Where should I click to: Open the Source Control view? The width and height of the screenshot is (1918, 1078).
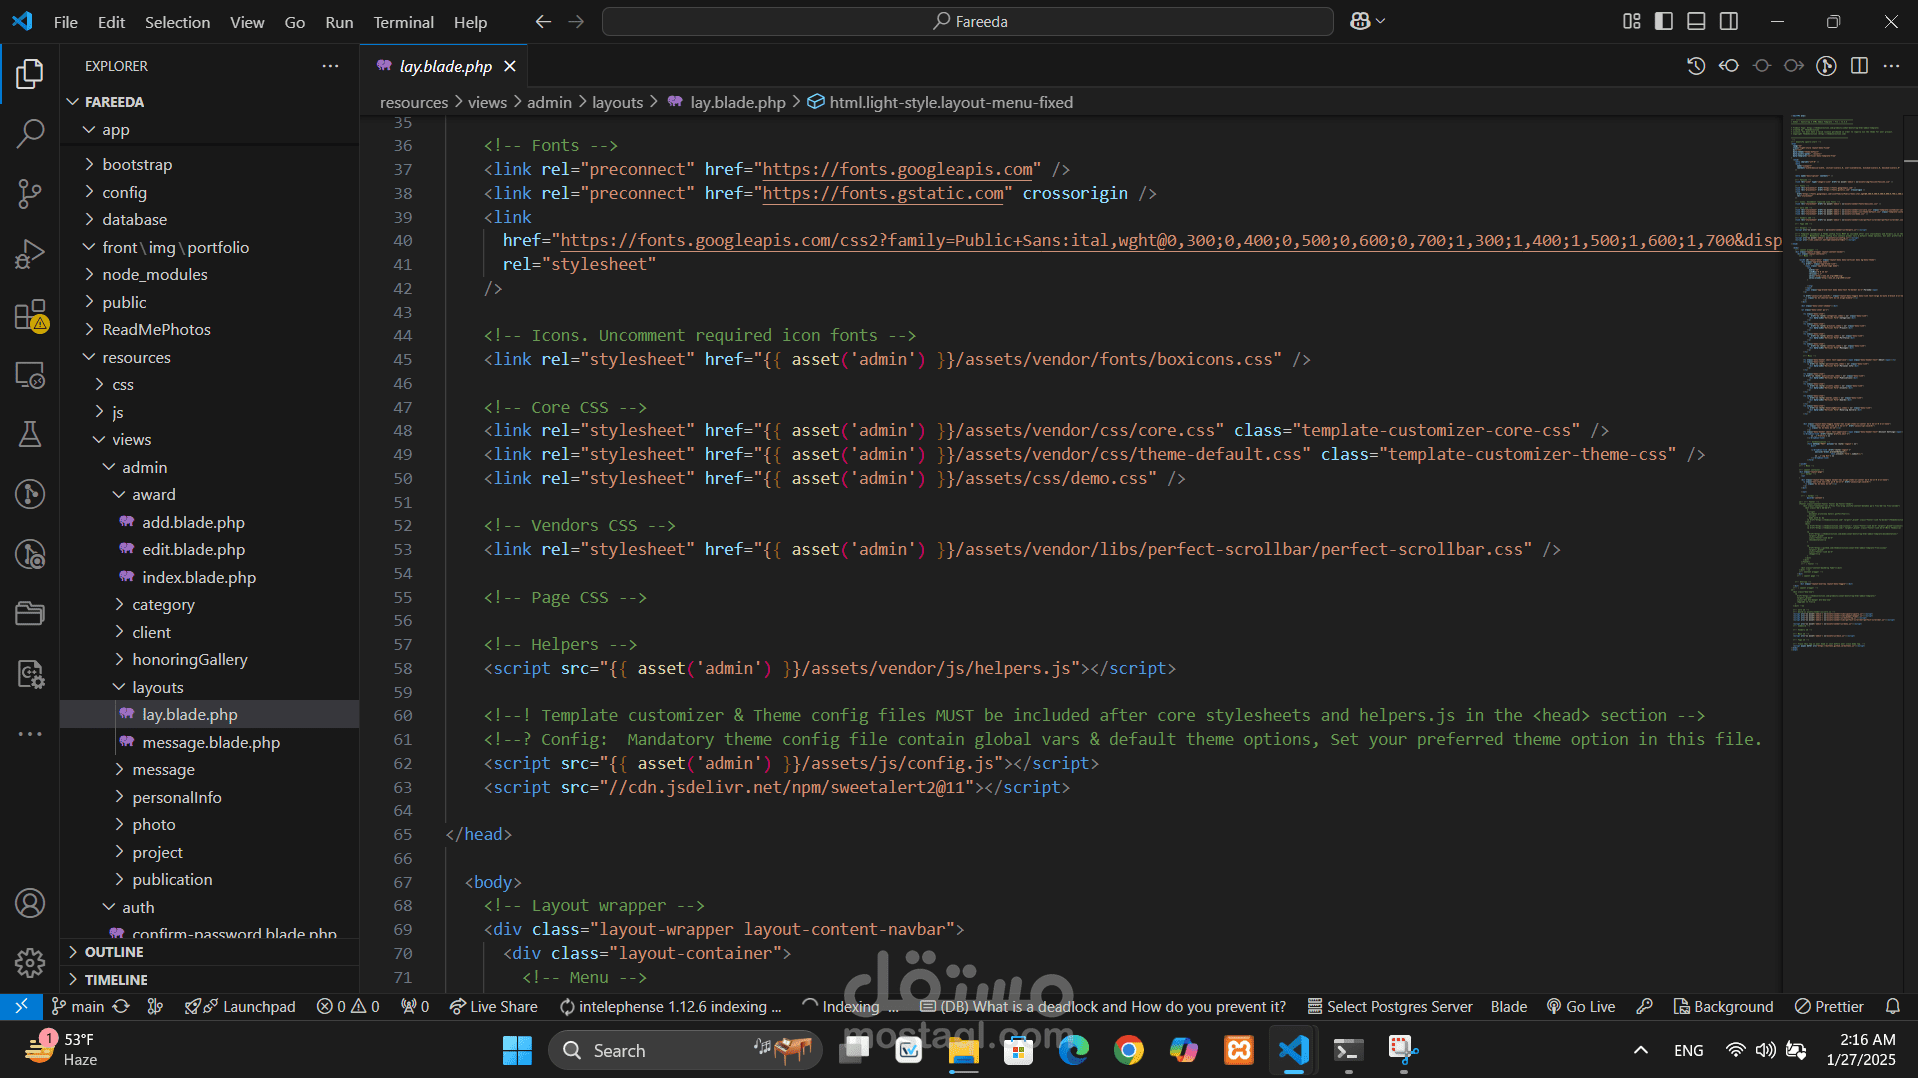coord(30,194)
